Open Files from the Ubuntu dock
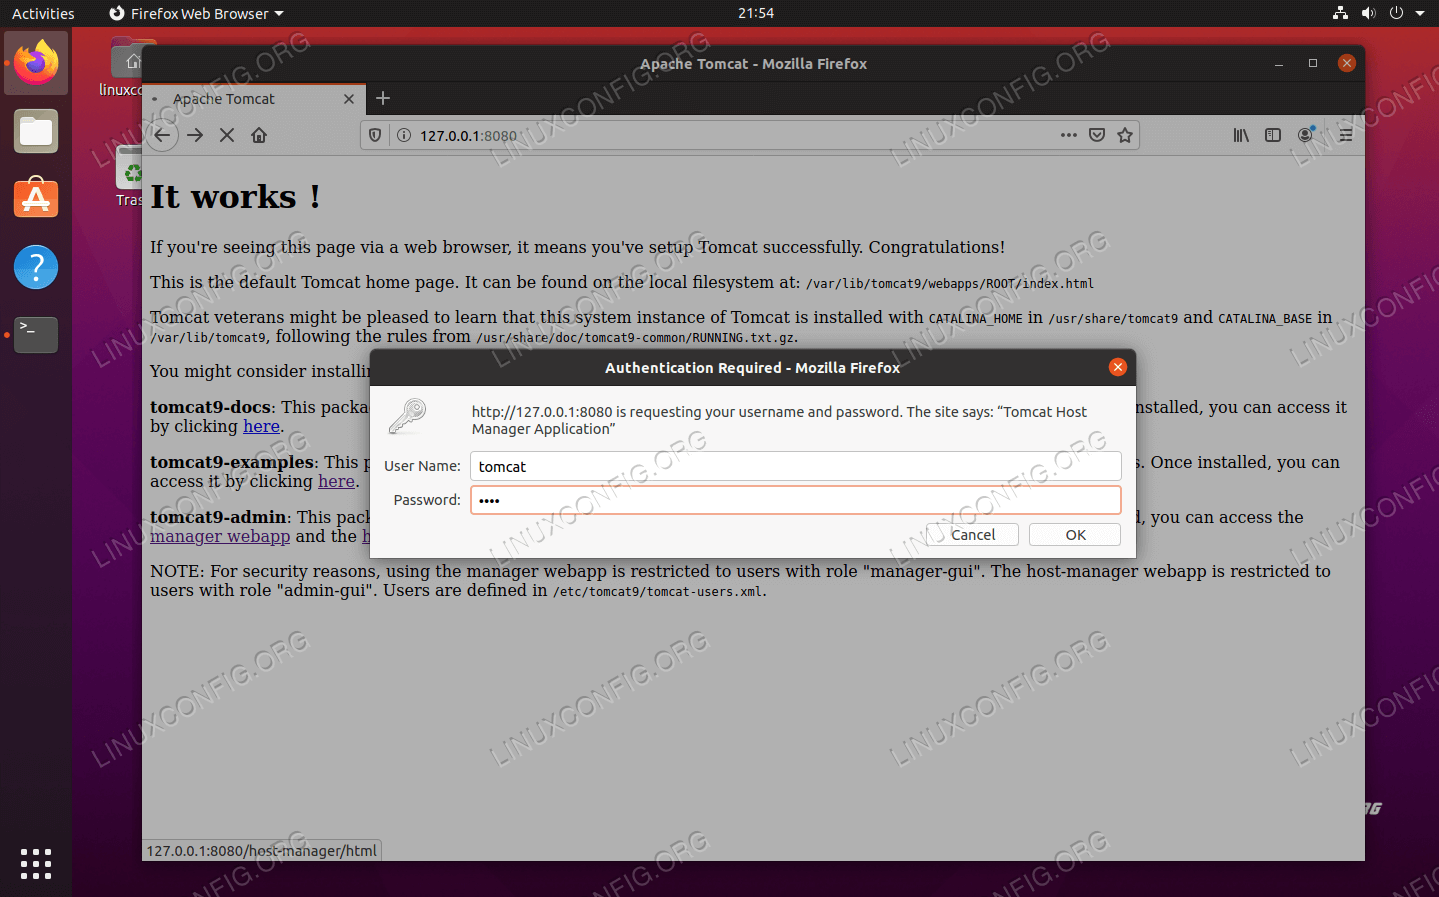This screenshot has width=1439, height=897. click(36, 131)
